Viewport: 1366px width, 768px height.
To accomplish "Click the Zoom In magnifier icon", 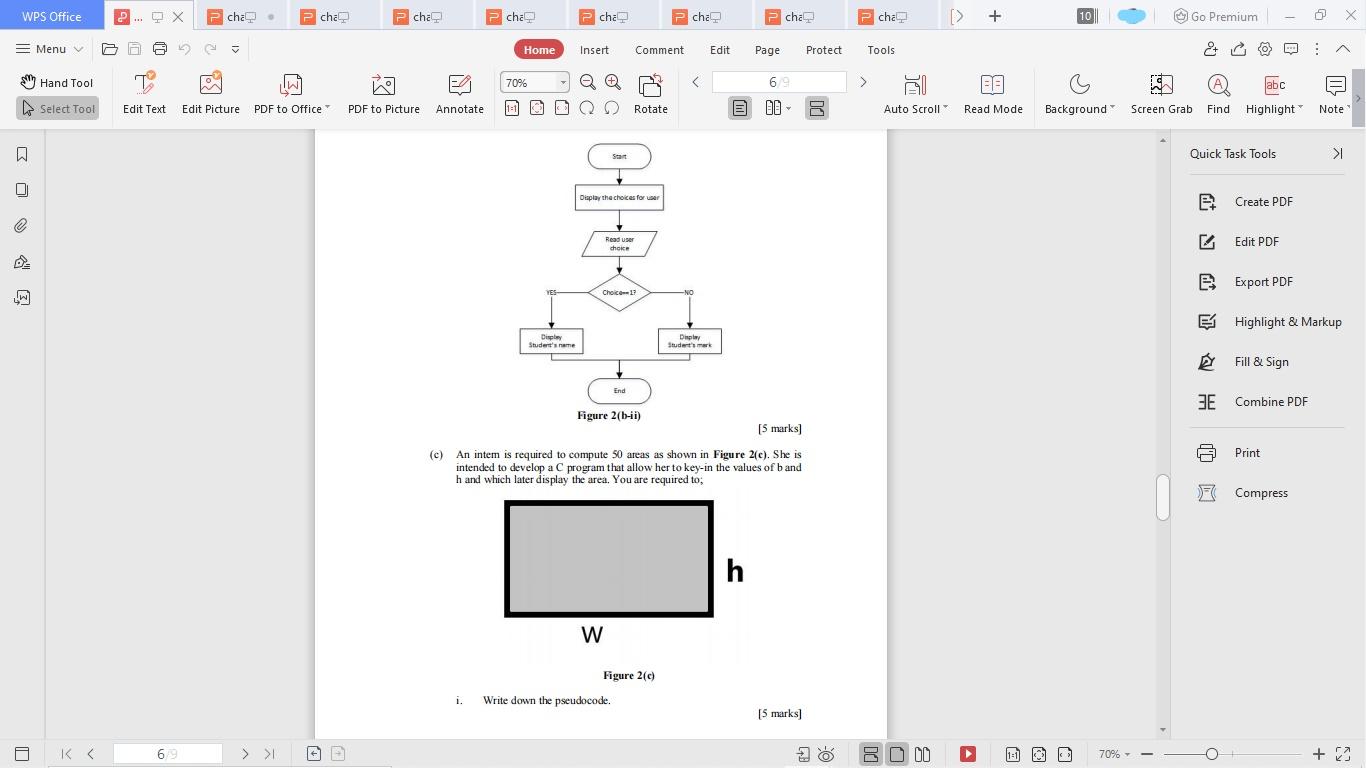I will point(613,82).
